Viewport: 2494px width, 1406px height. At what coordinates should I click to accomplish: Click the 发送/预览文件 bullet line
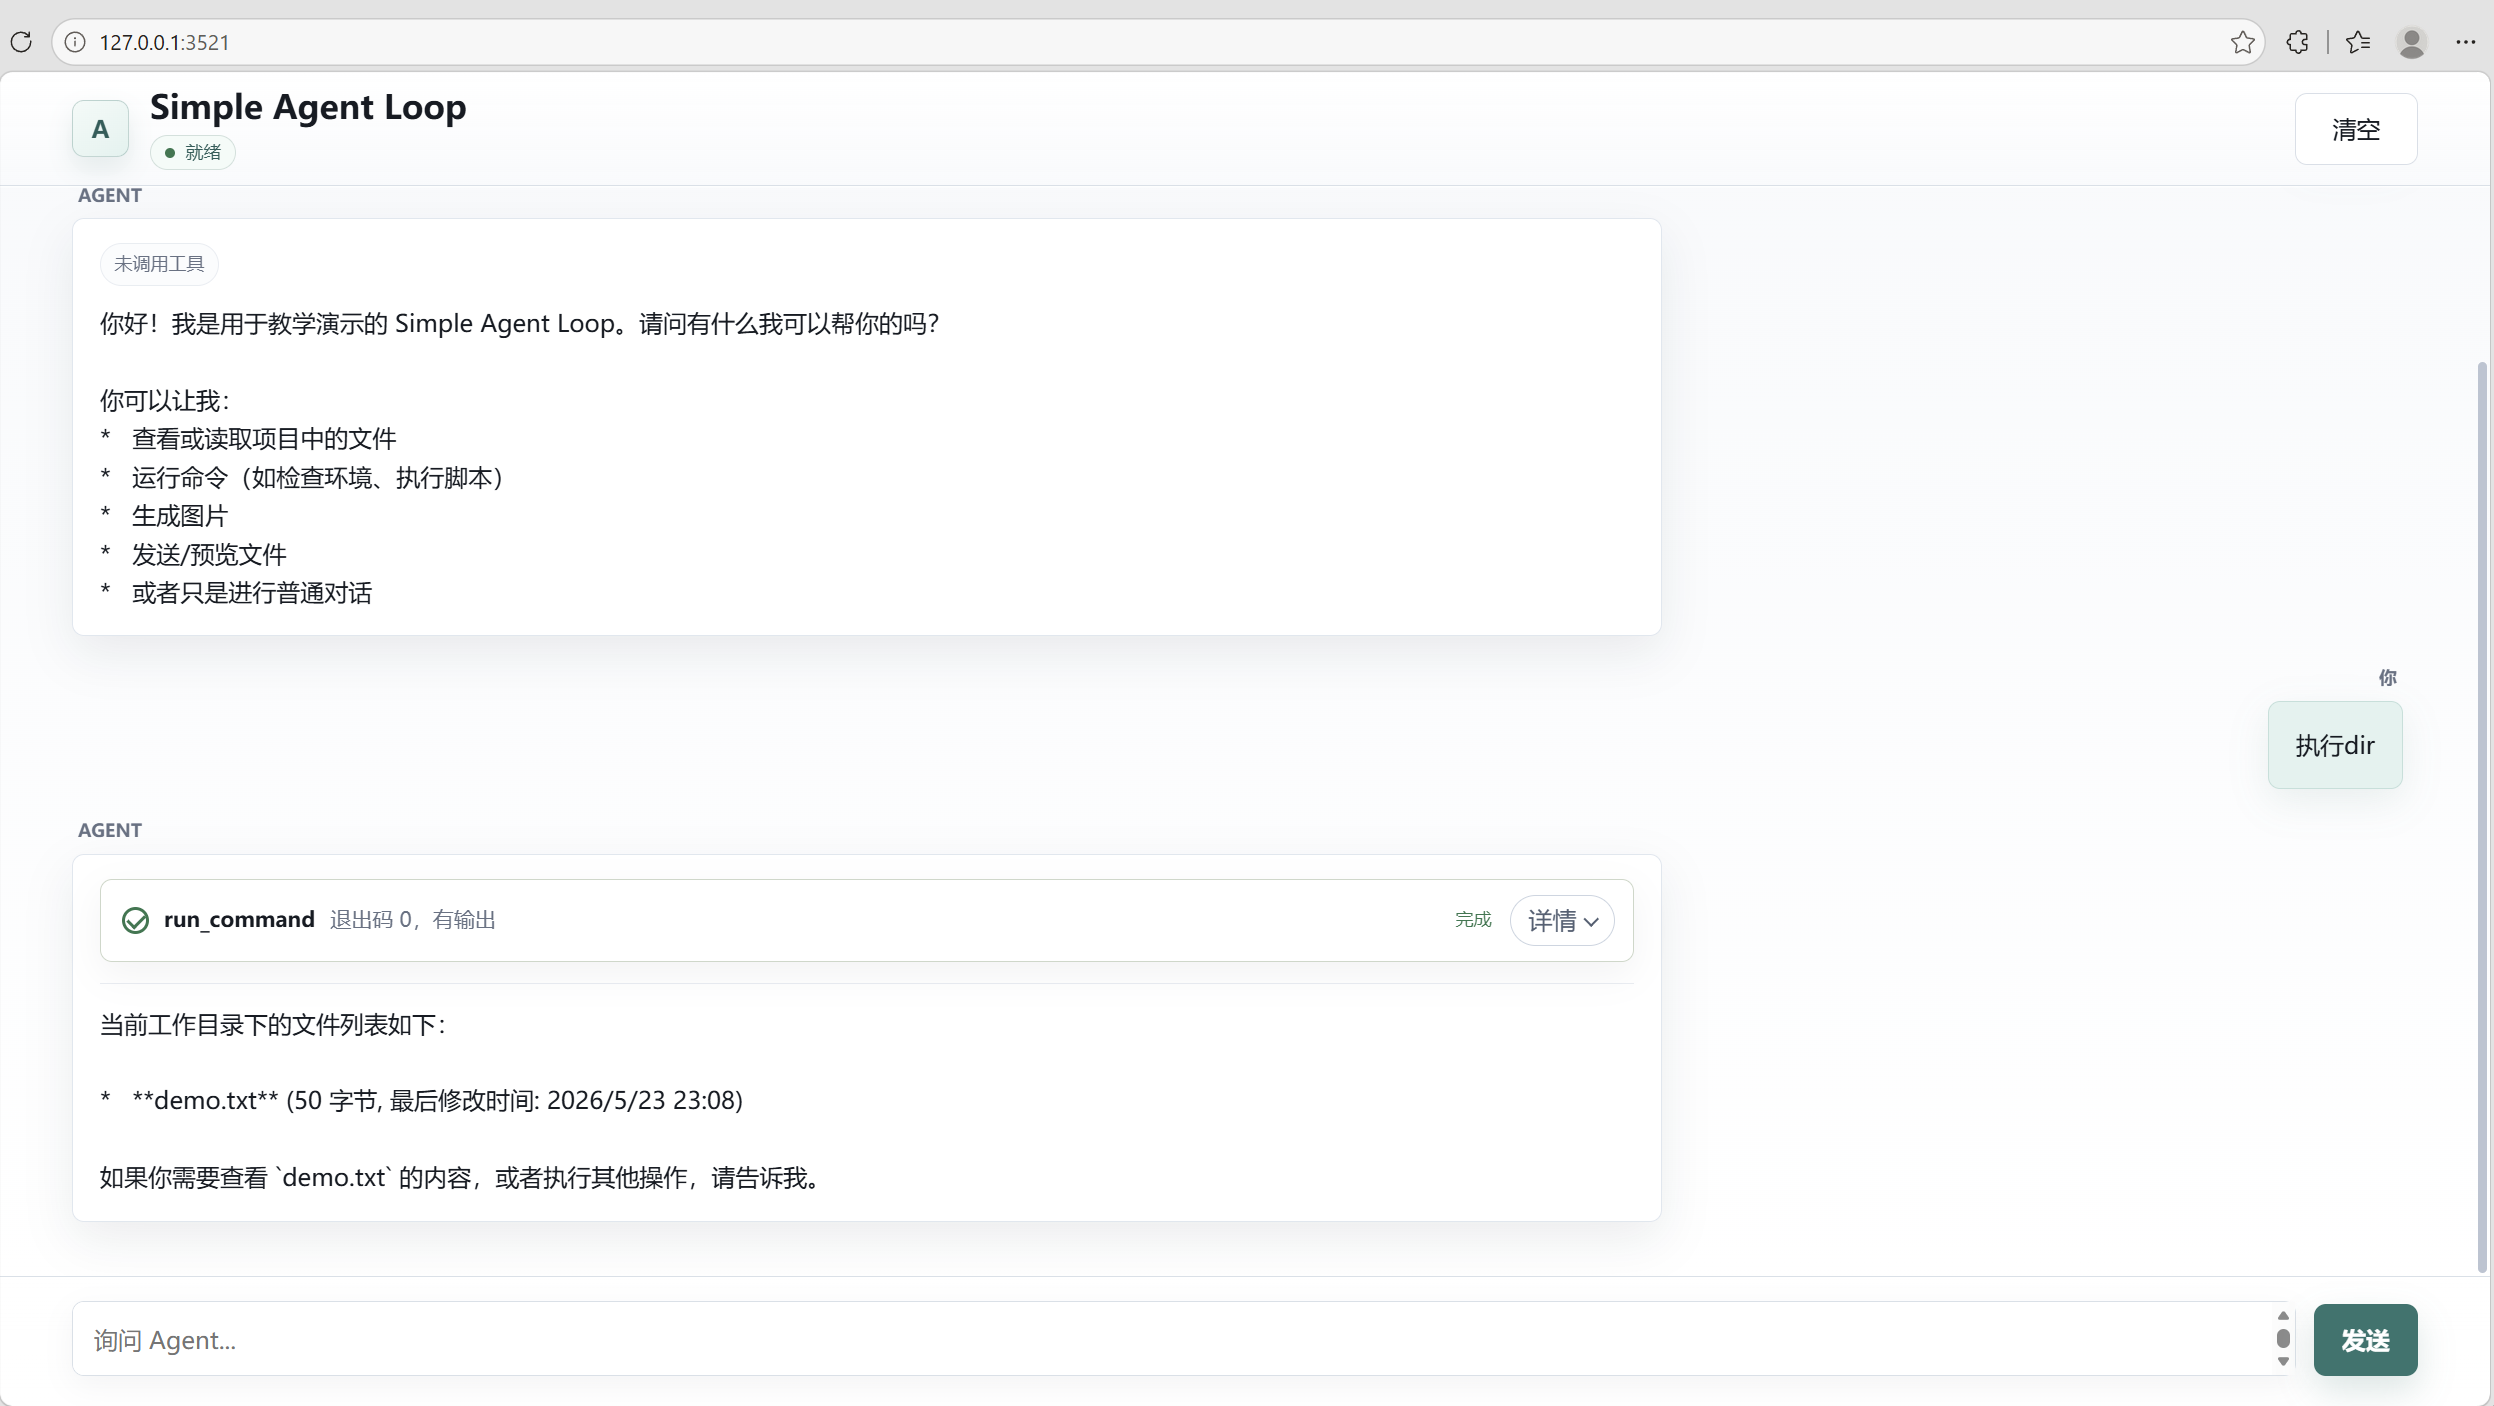(193, 555)
